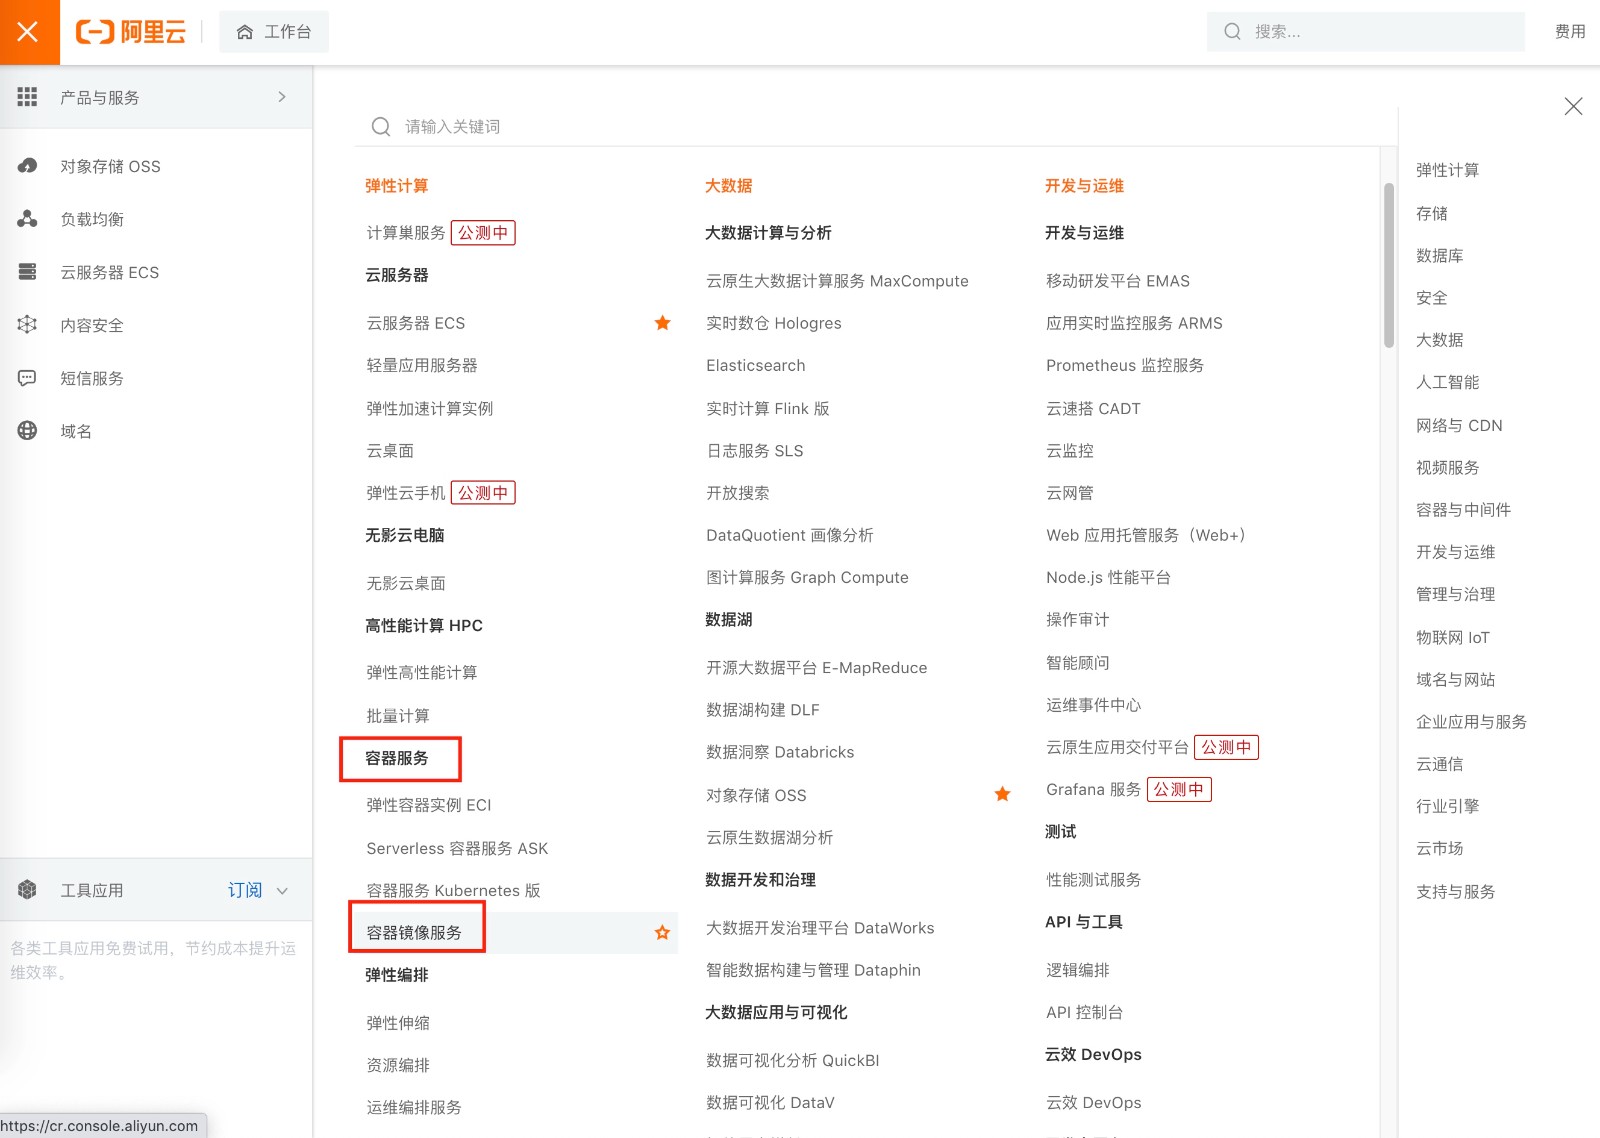Jump to 云市场 category
The image size is (1600, 1138).
pos(1440,848)
